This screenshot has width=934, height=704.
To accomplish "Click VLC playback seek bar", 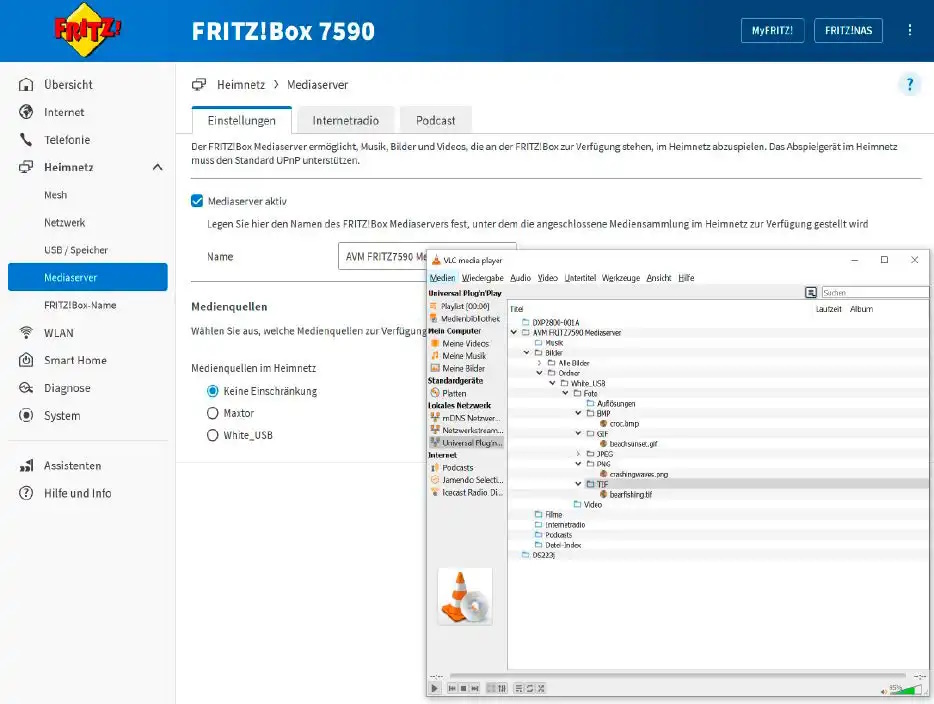I will (x=678, y=676).
